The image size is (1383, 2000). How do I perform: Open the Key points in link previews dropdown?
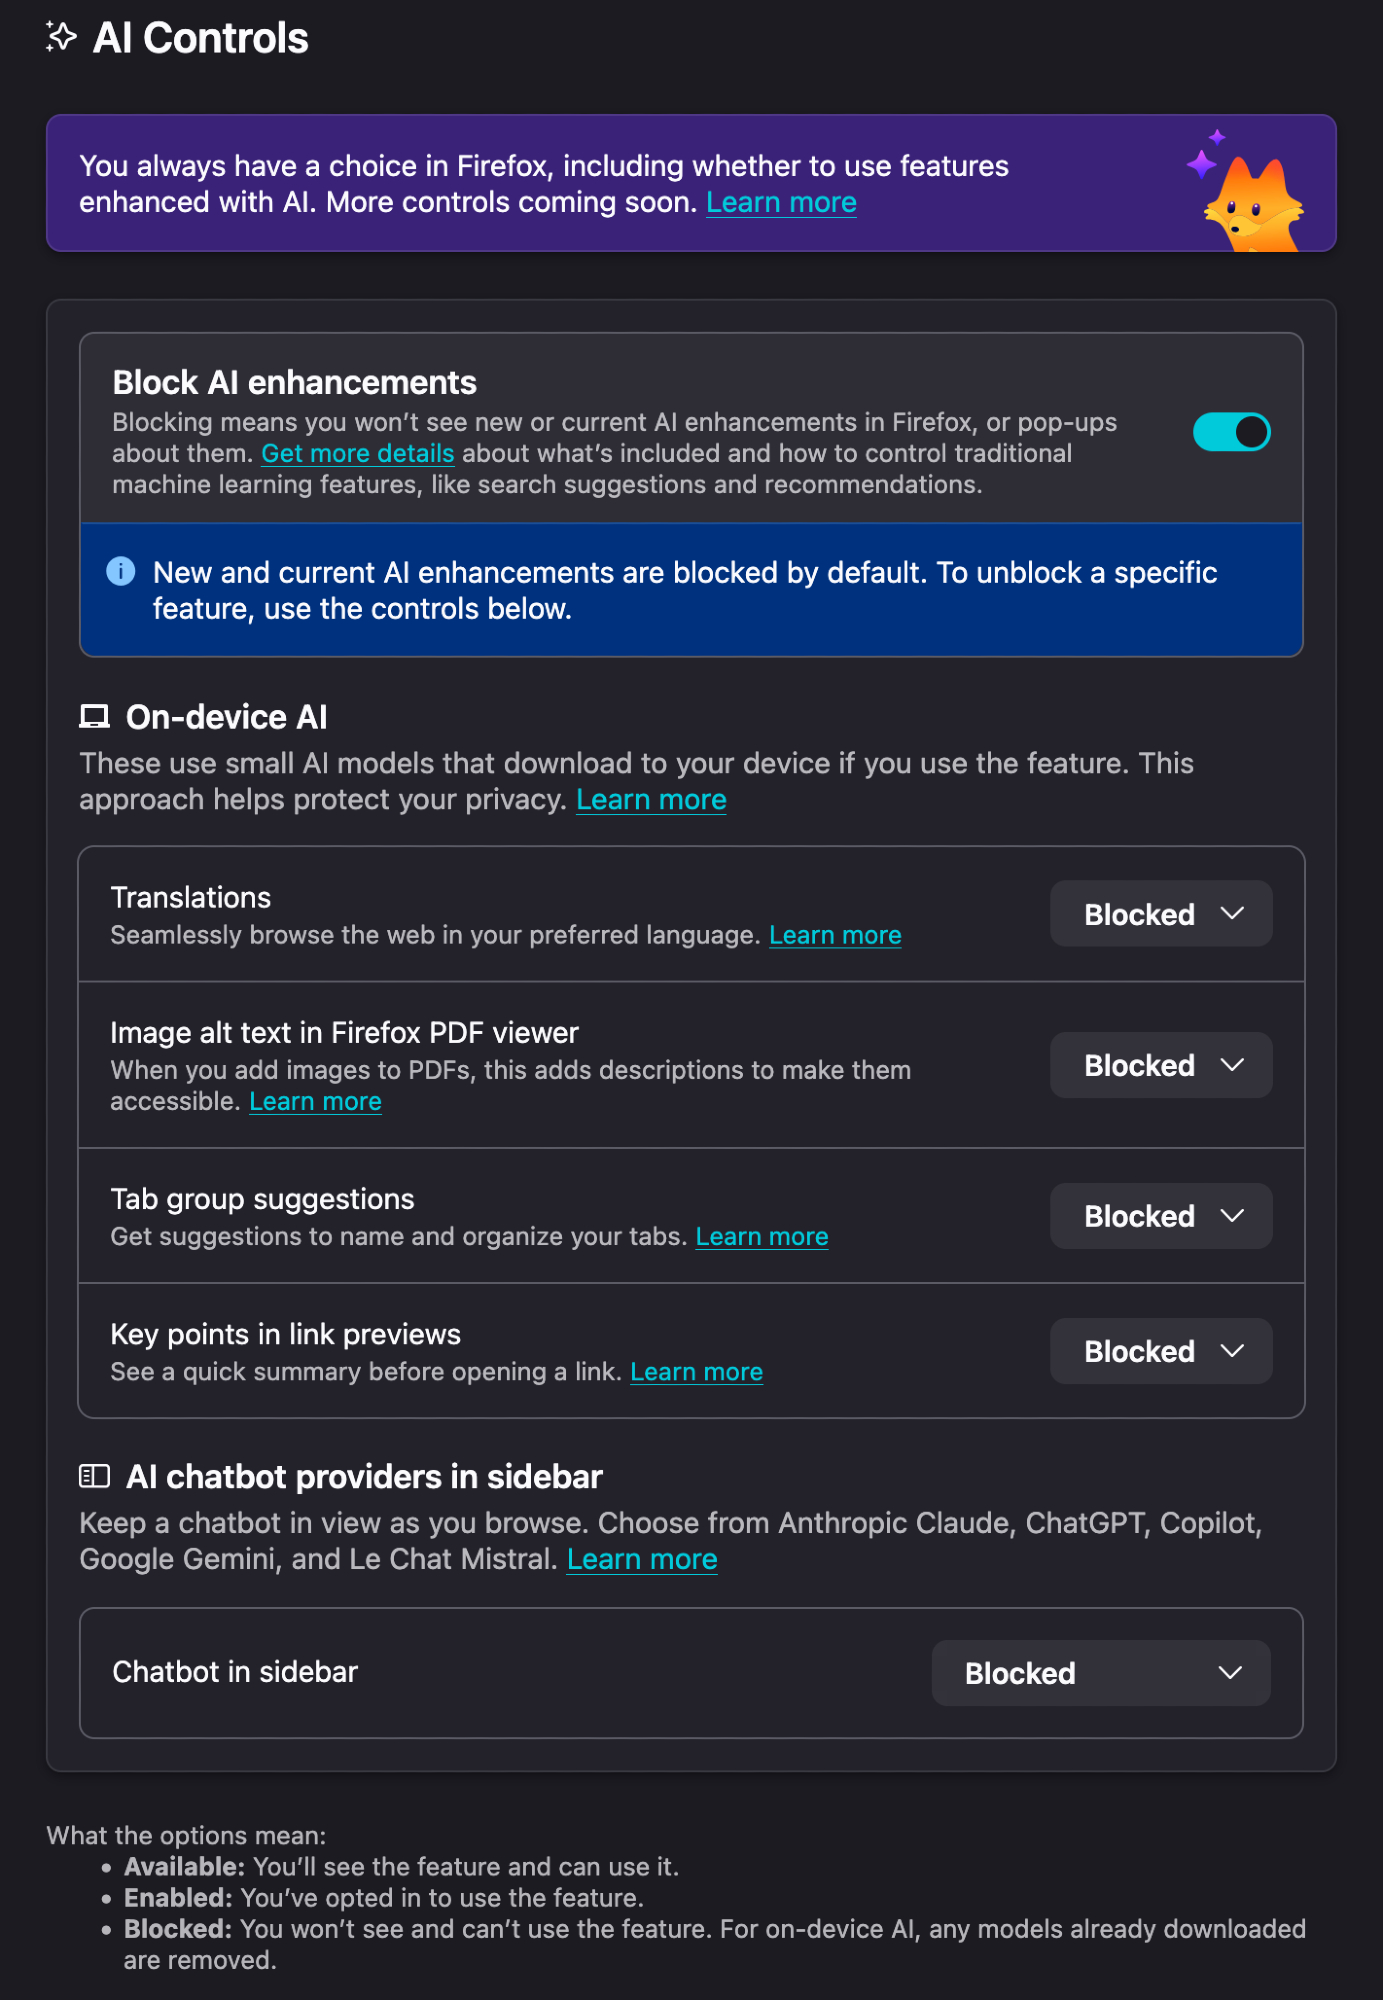tap(1160, 1351)
